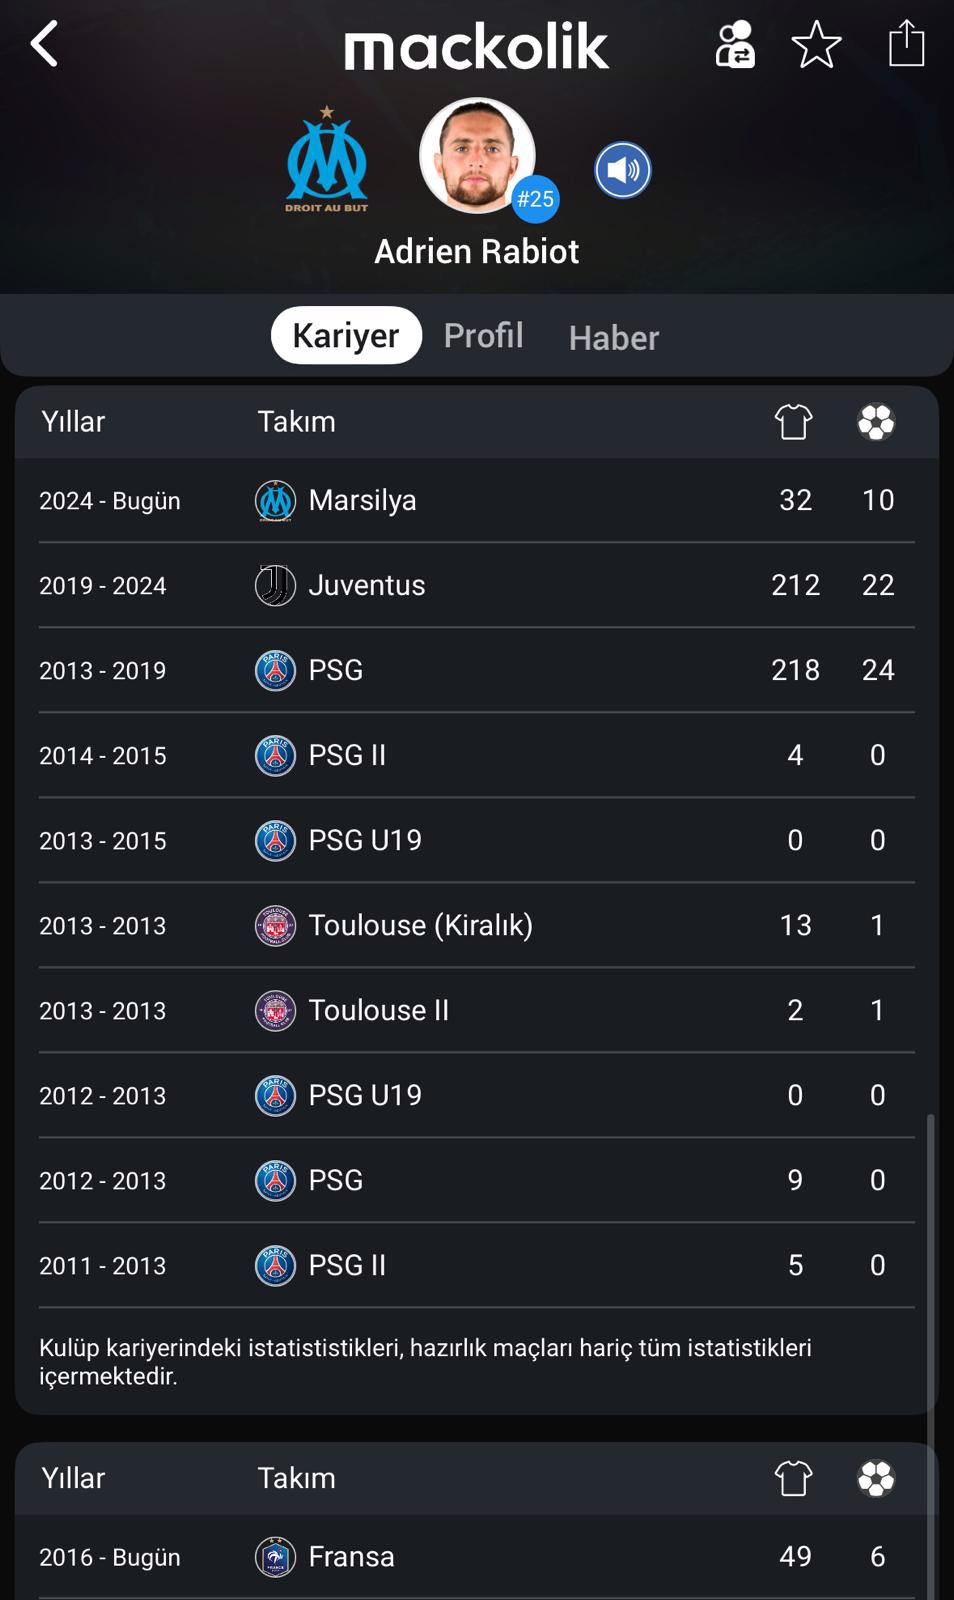Open Adrien Rabiot's profile photo
Viewport: 954px width, 1600px height.
click(x=477, y=155)
